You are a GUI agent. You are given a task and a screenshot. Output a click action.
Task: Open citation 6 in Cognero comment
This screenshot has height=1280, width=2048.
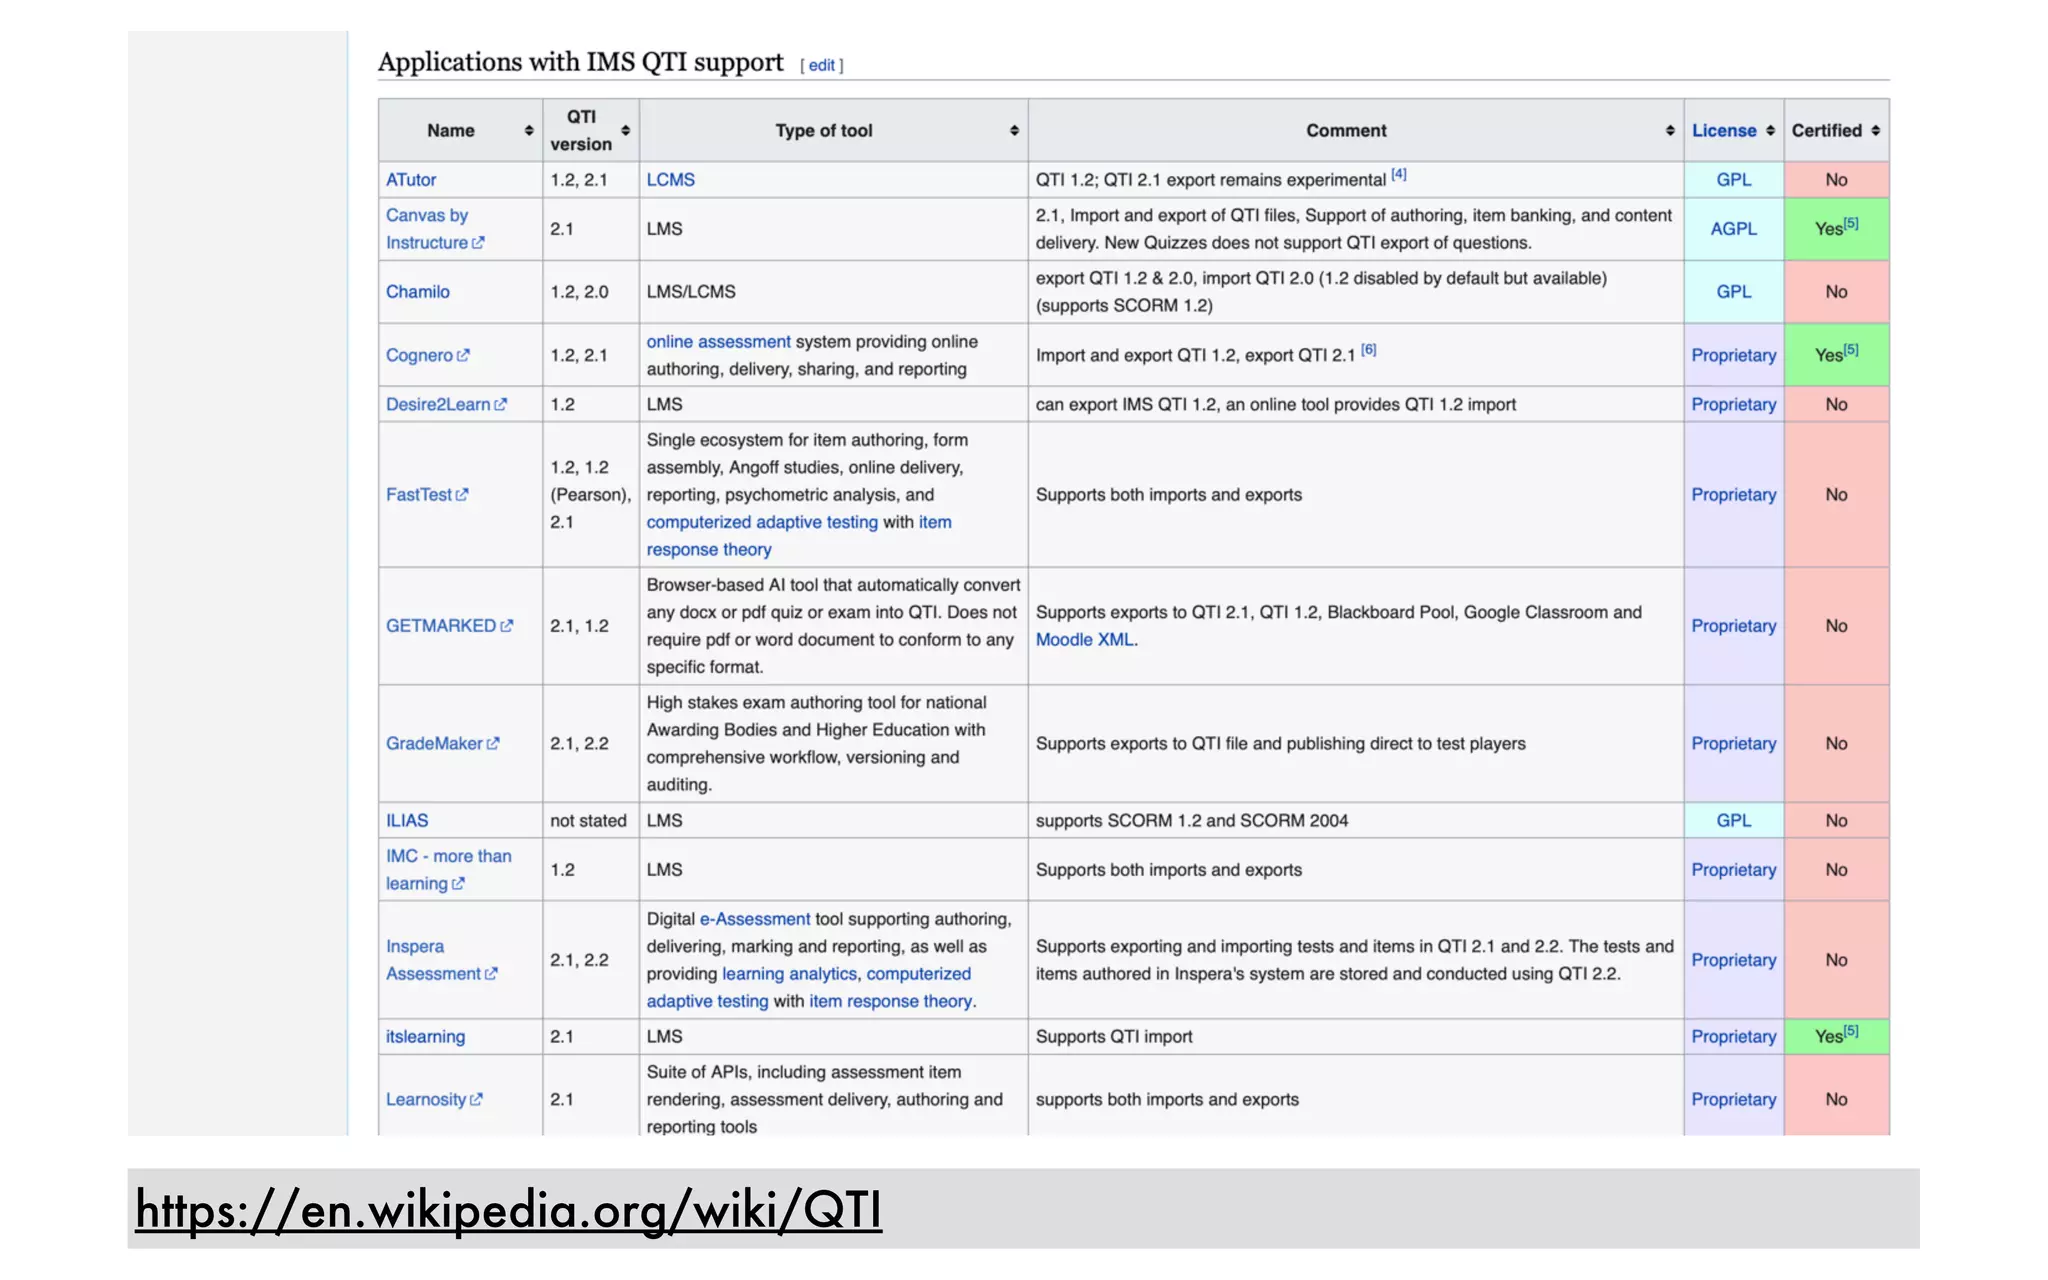(1369, 349)
